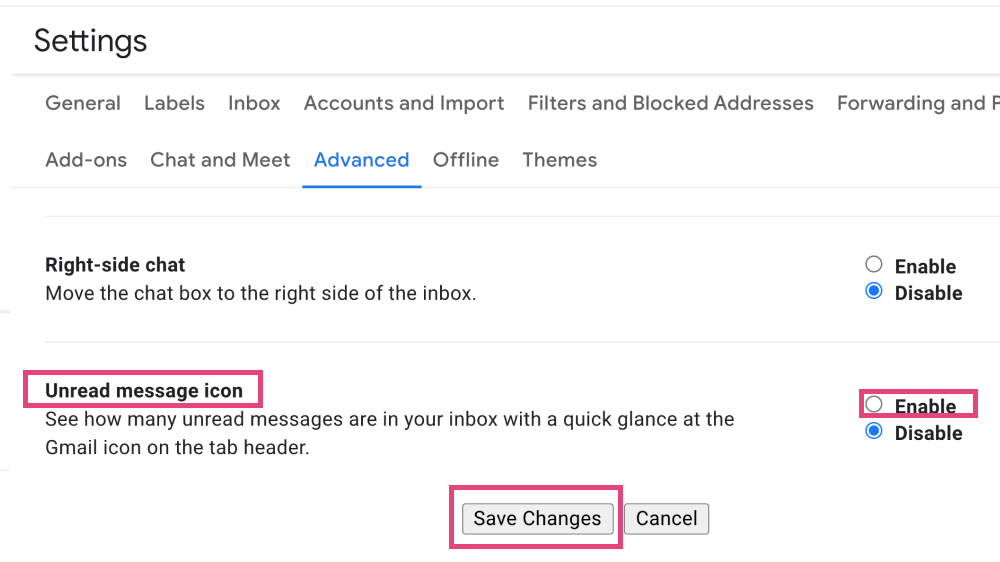1000x562 pixels.
Task: Enable Right-side chat radio button
Action: (874, 264)
